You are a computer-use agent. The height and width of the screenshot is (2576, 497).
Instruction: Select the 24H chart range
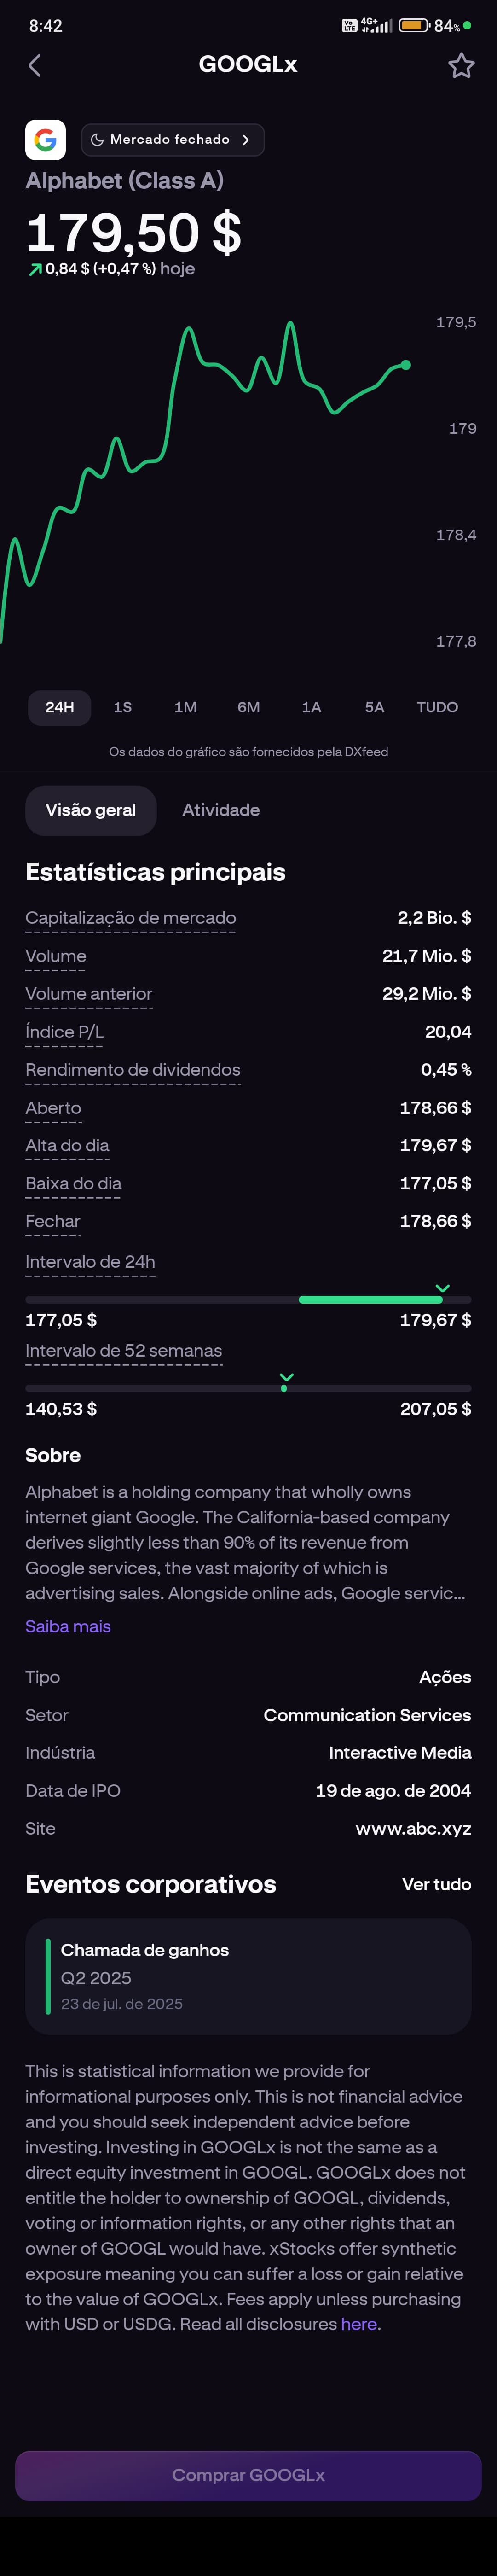[x=59, y=707]
